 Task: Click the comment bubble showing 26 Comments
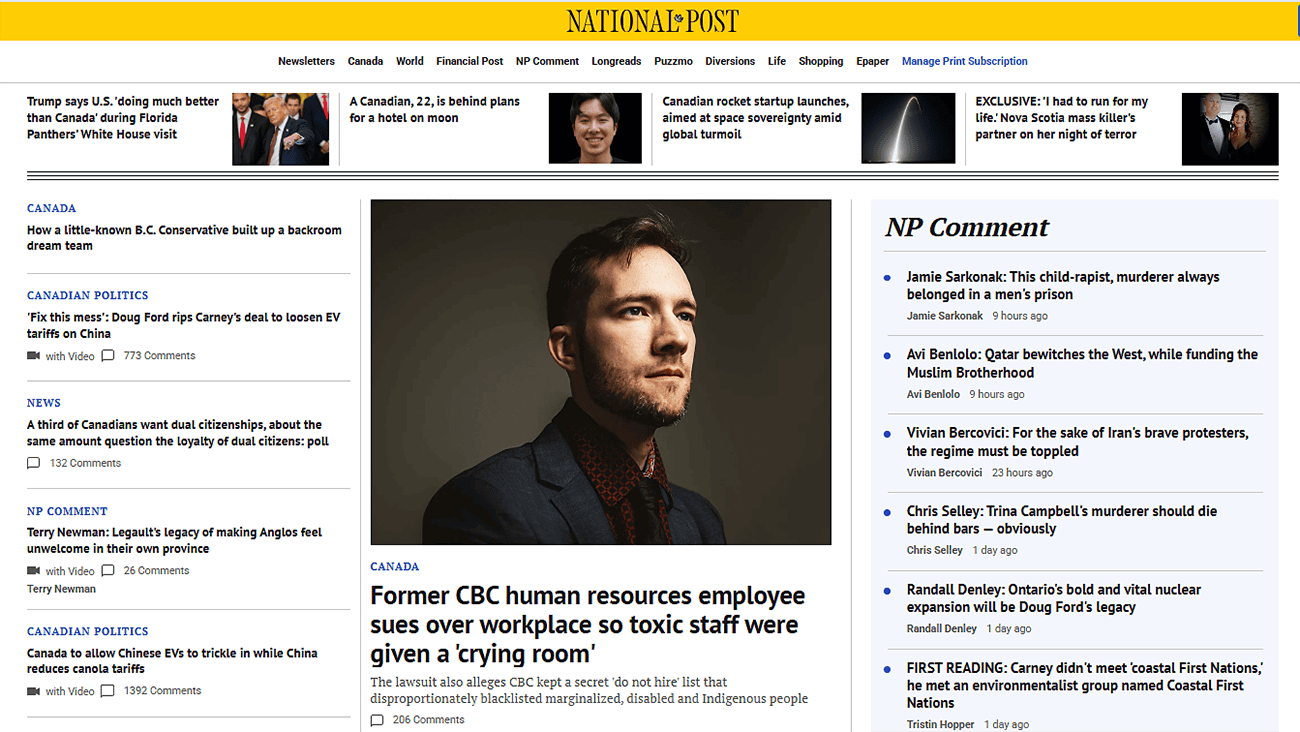[x=110, y=570]
